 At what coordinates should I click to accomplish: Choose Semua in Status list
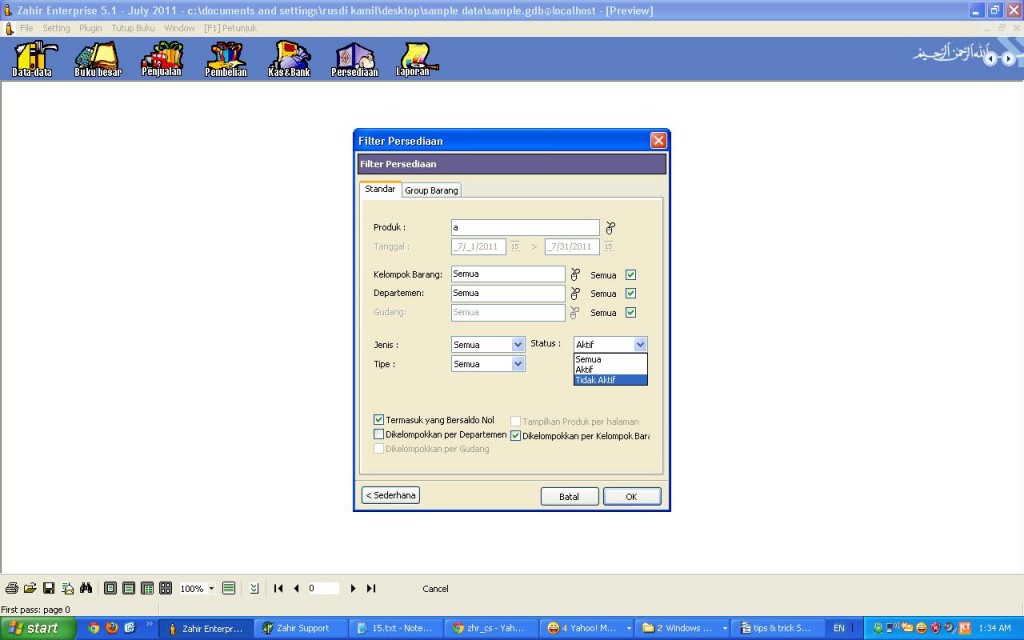click(611, 359)
